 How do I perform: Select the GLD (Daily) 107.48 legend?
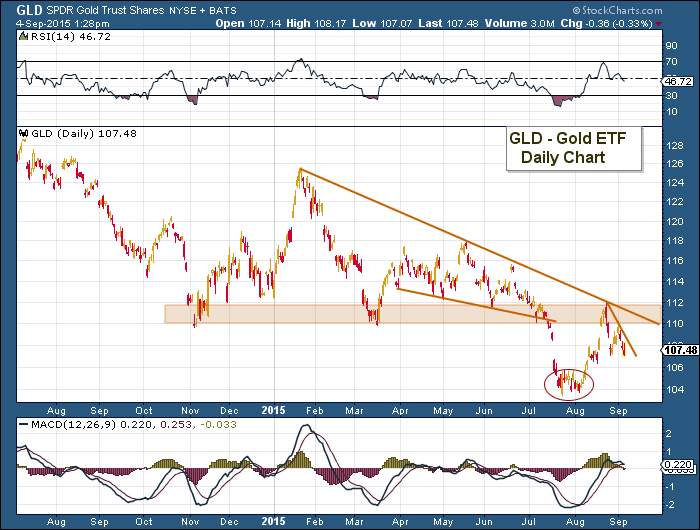point(84,134)
